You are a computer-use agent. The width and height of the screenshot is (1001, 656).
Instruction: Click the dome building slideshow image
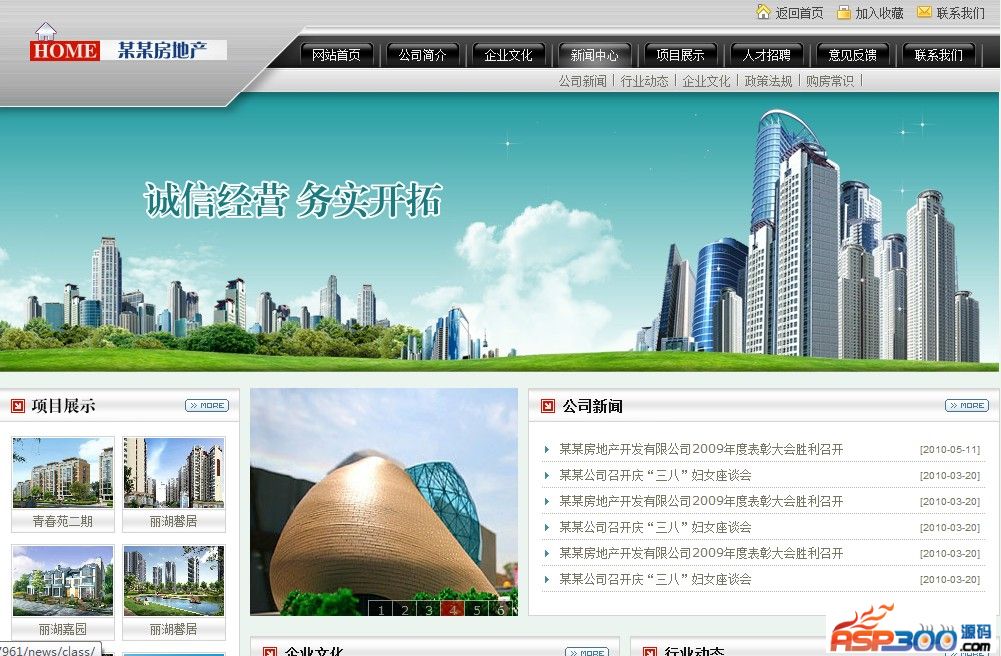click(384, 502)
